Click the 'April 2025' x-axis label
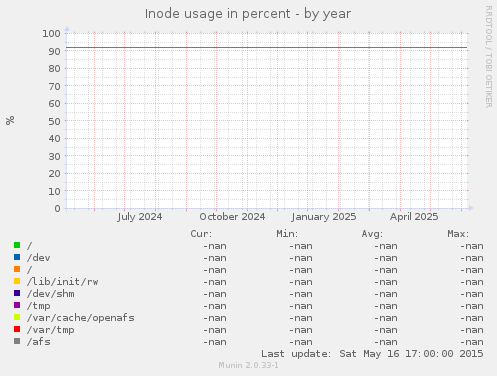This screenshot has width=497, height=376. [x=414, y=217]
